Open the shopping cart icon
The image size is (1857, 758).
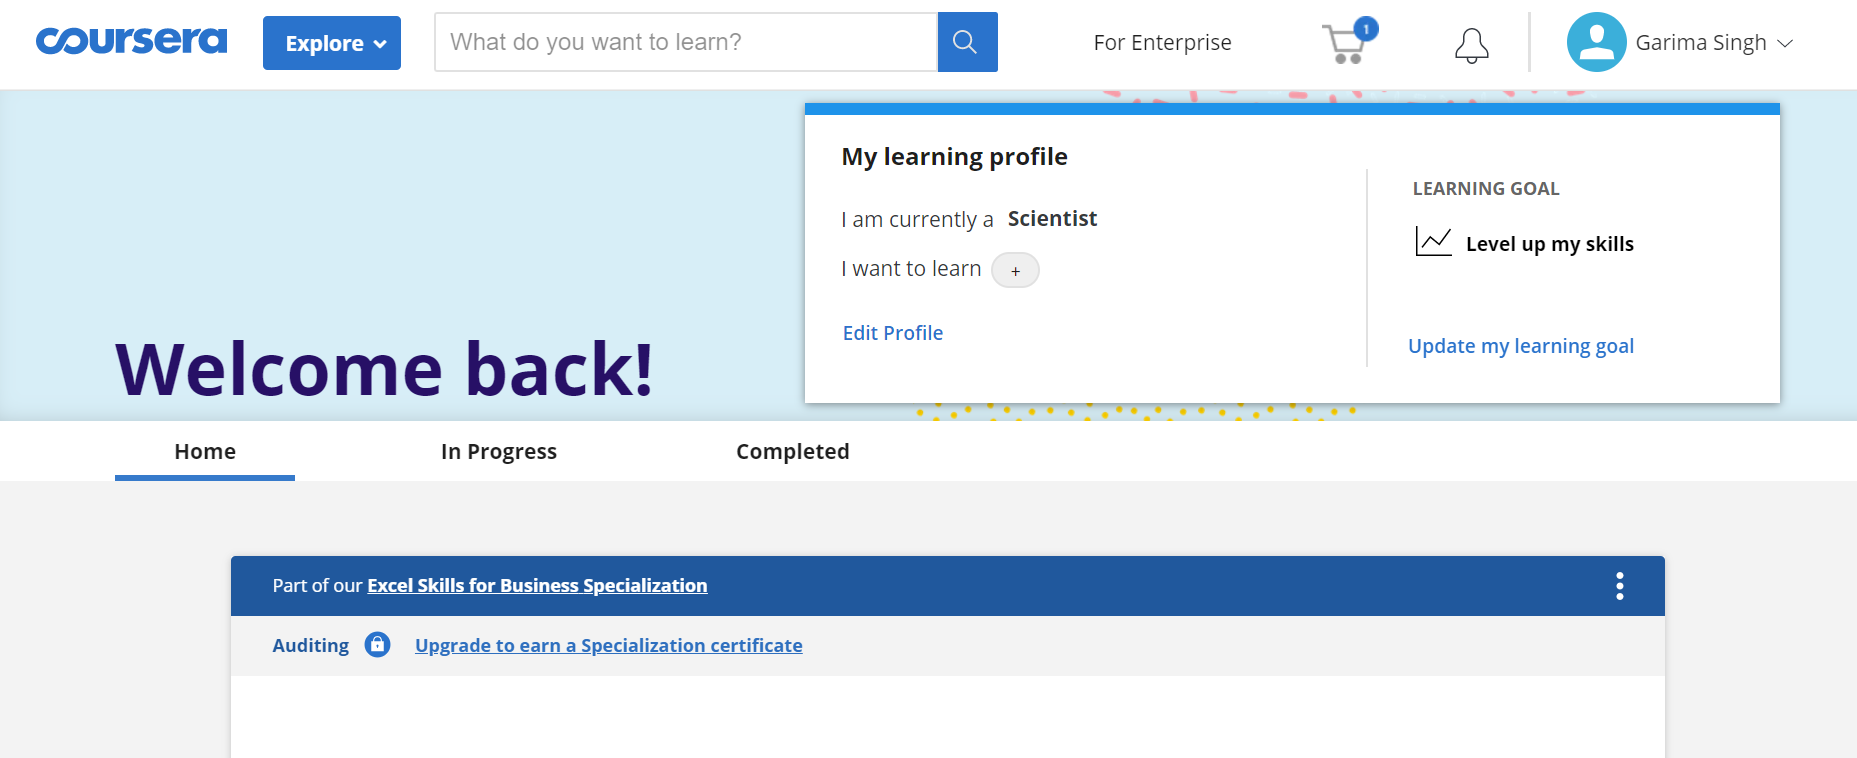point(1347,43)
